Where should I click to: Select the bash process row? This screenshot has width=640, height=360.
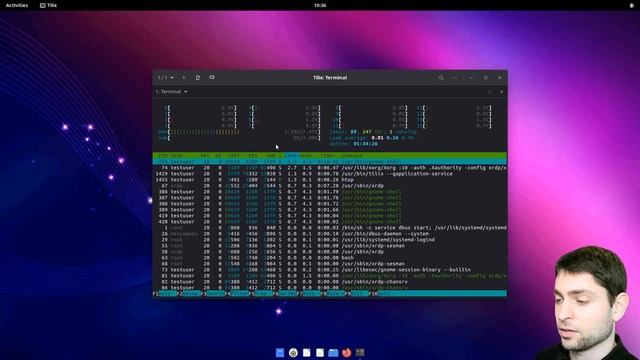point(330,258)
